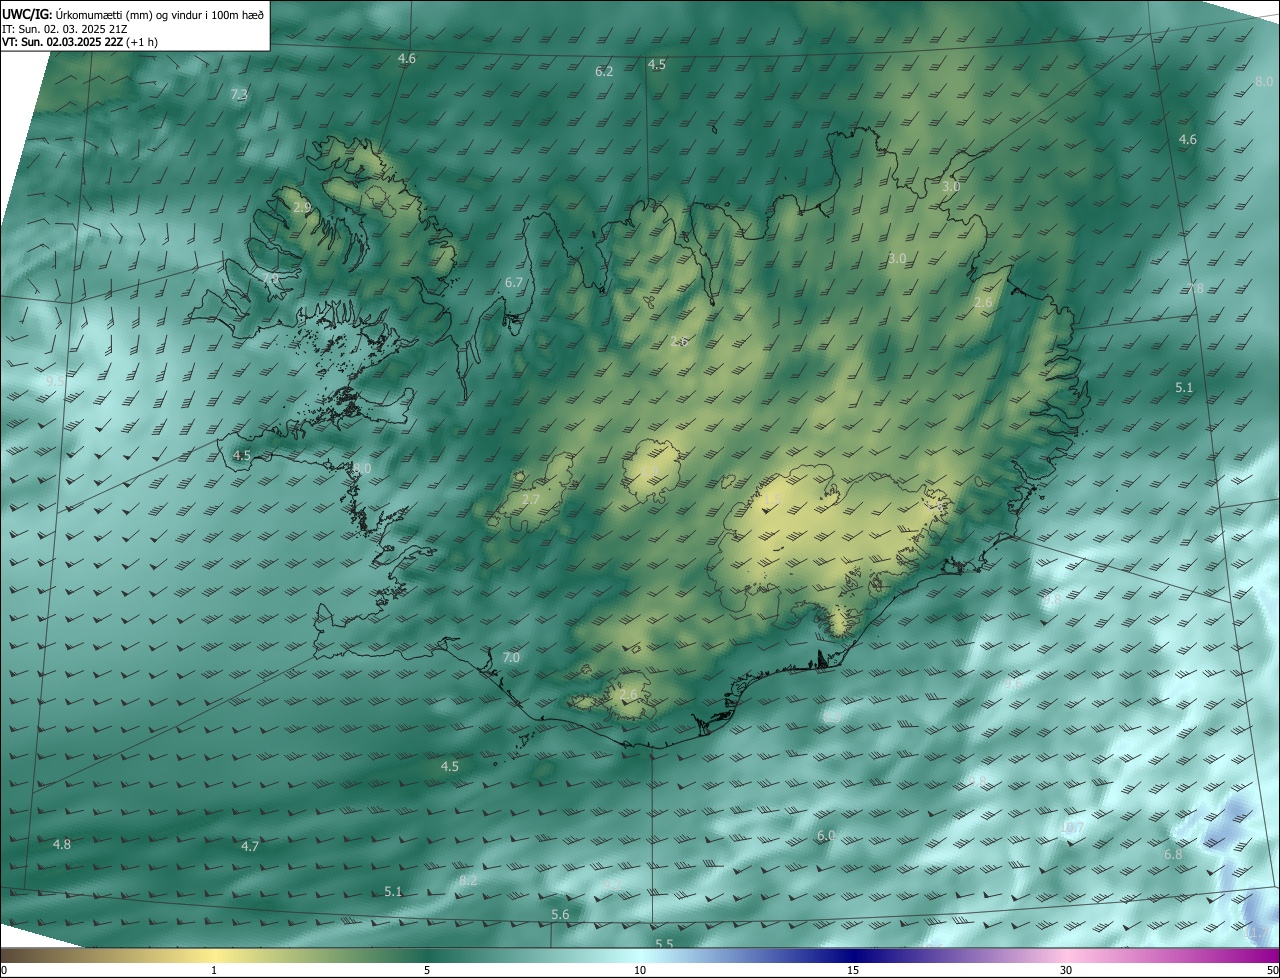The image size is (1280, 978).
Task: Click the 6.0 value label on the map
Action: pos(826,835)
